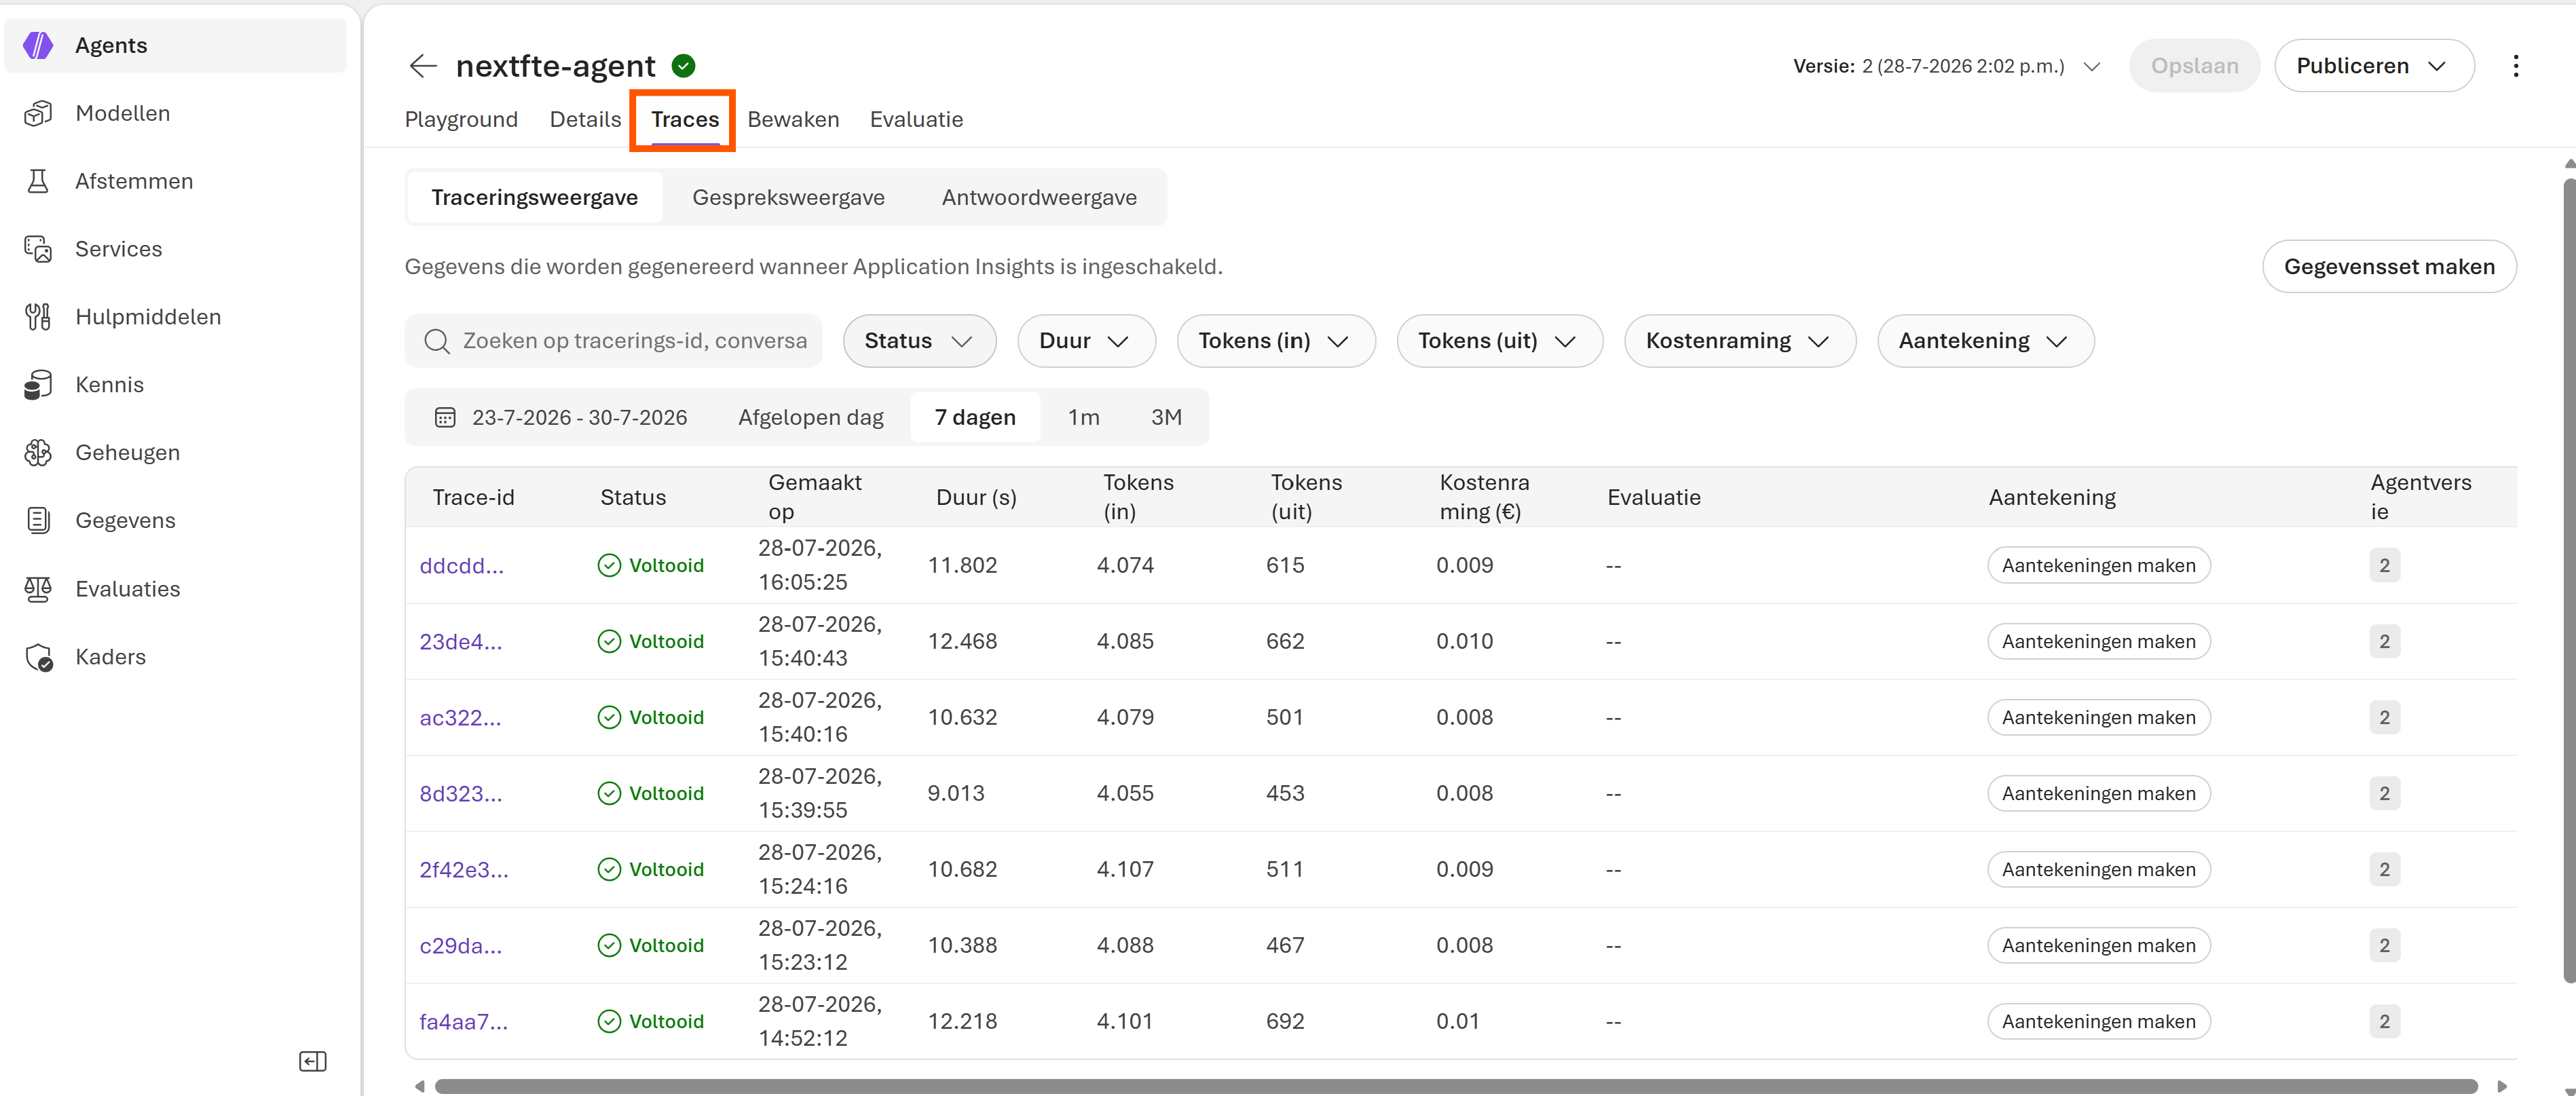Click the Duur (s) column header
Screen dimensions: 2576x1096
coord(976,497)
